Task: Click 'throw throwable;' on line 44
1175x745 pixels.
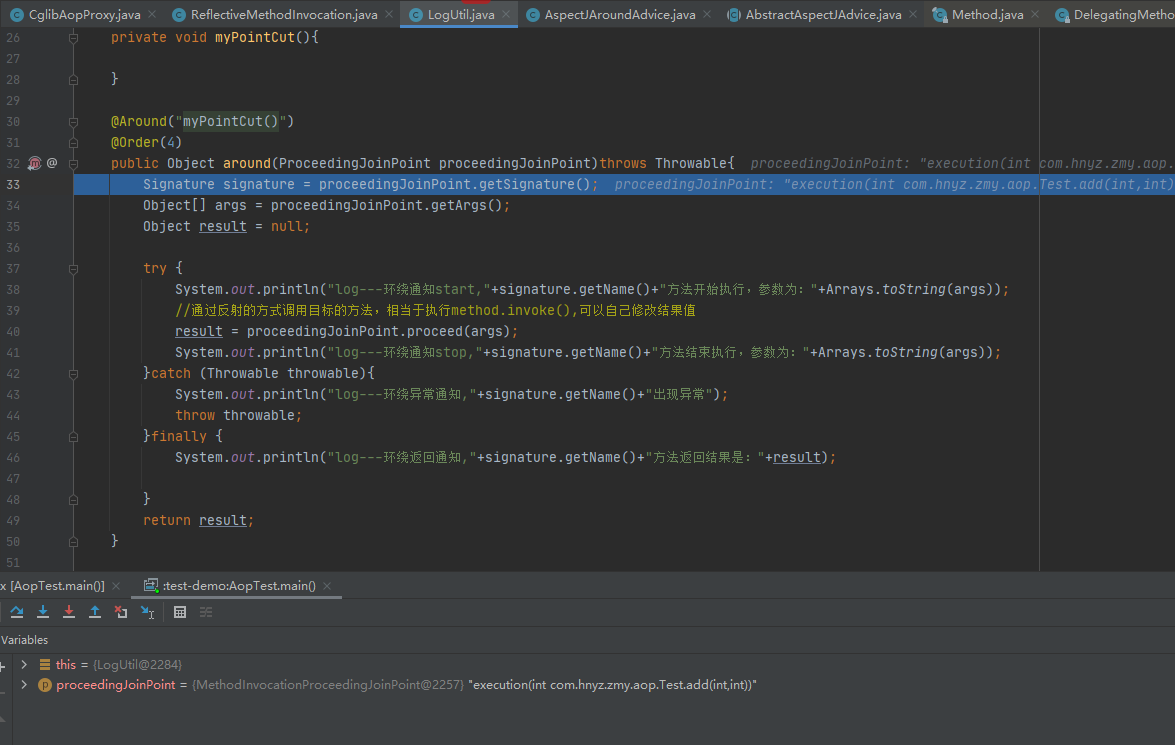Action: click(238, 415)
